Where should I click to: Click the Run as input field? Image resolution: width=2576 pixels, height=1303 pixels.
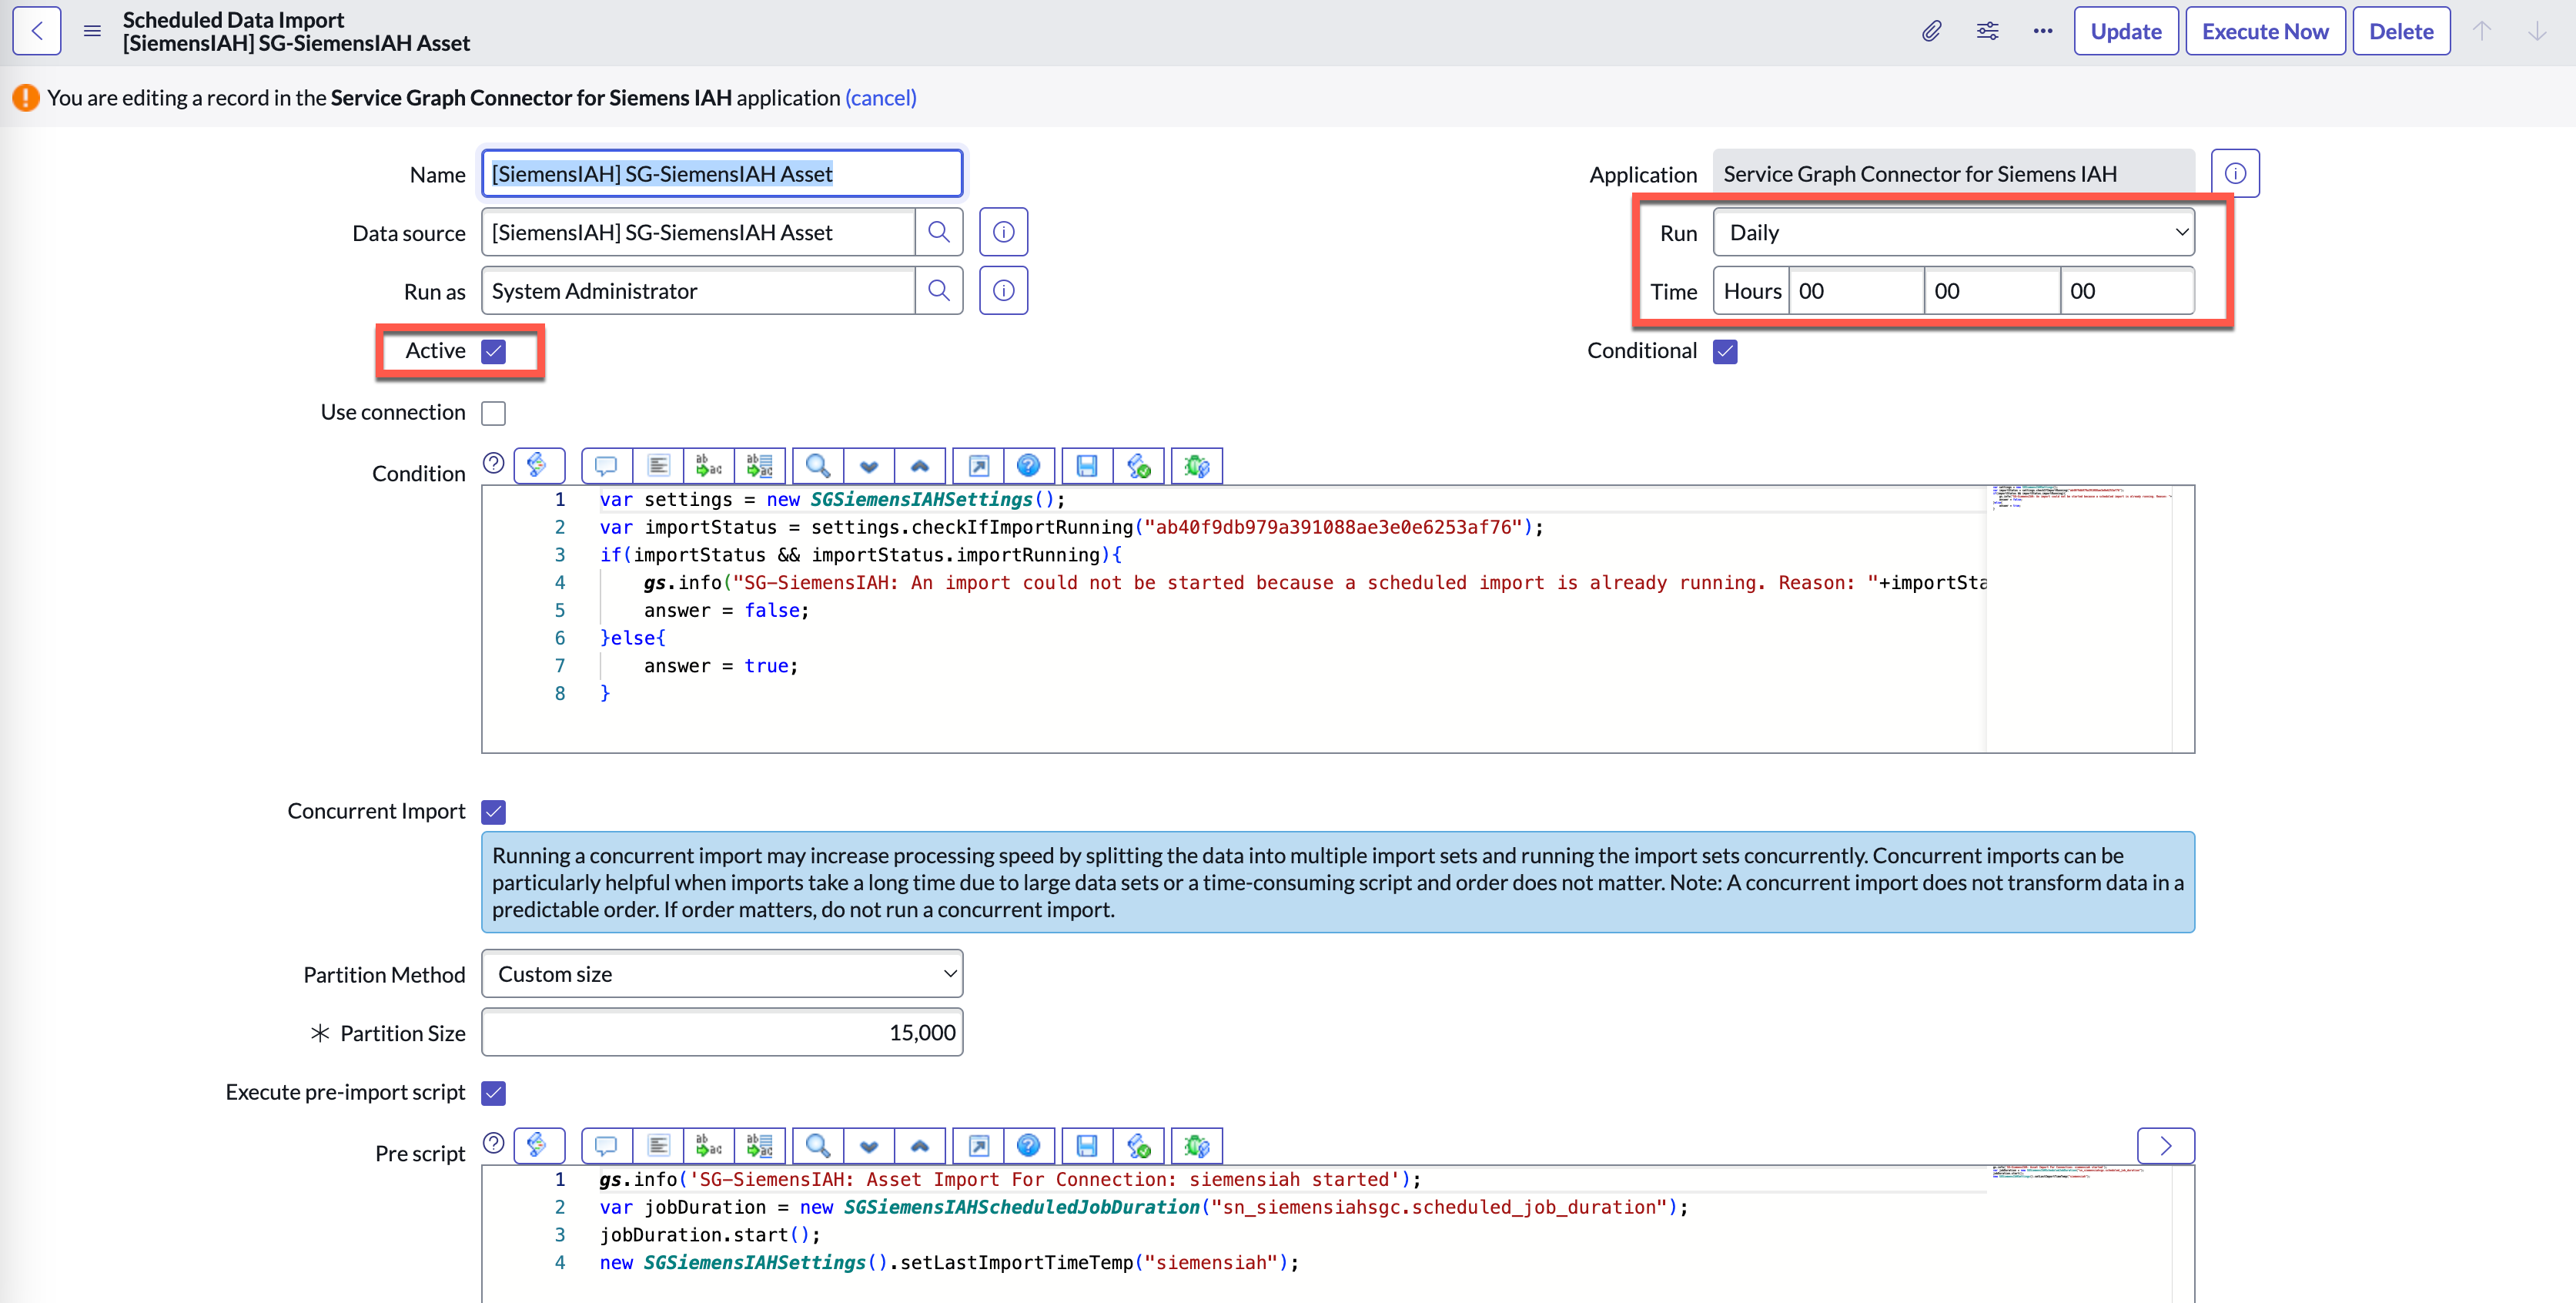coord(698,291)
